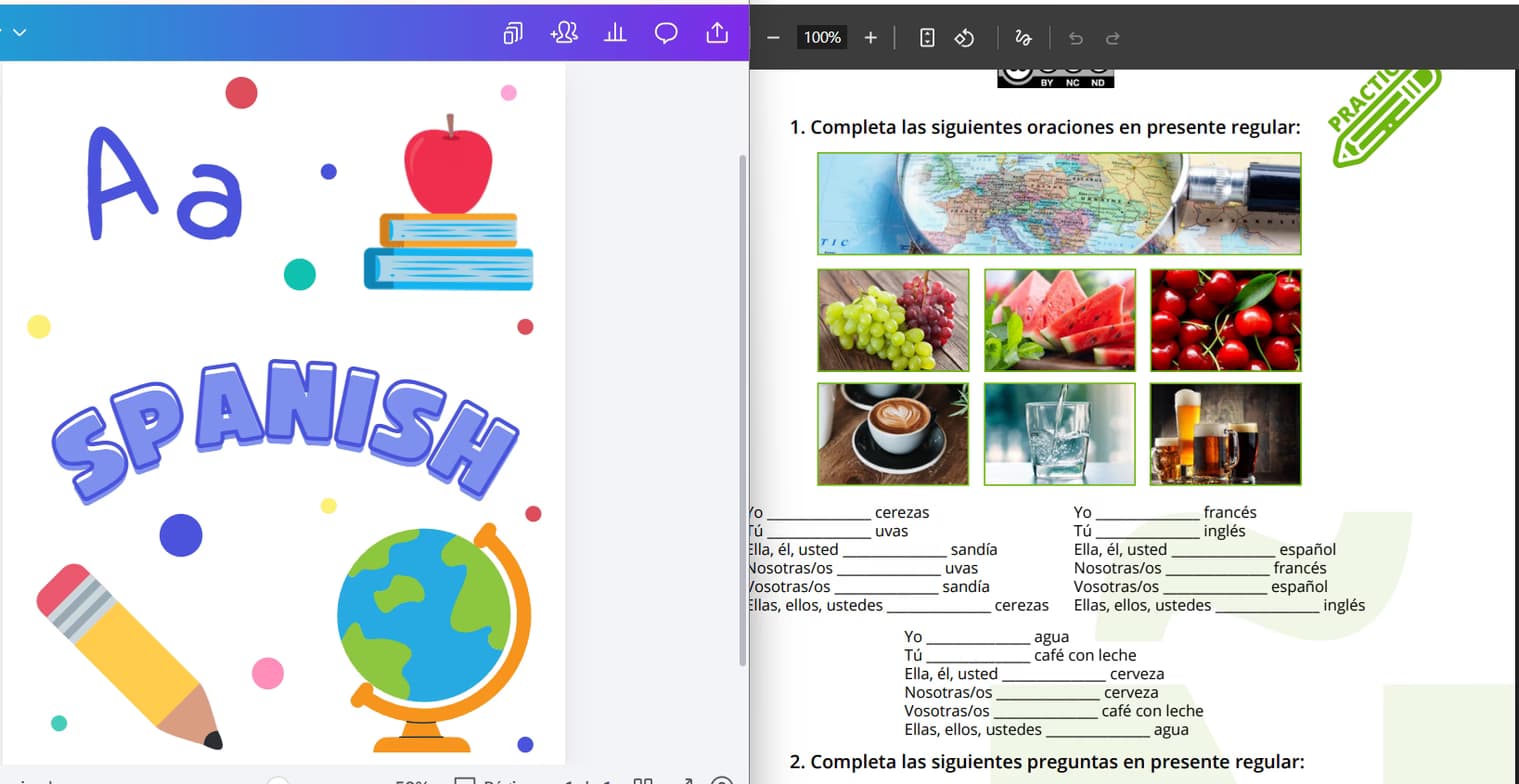Zoom in the PDF with the plus button

click(870, 37)
